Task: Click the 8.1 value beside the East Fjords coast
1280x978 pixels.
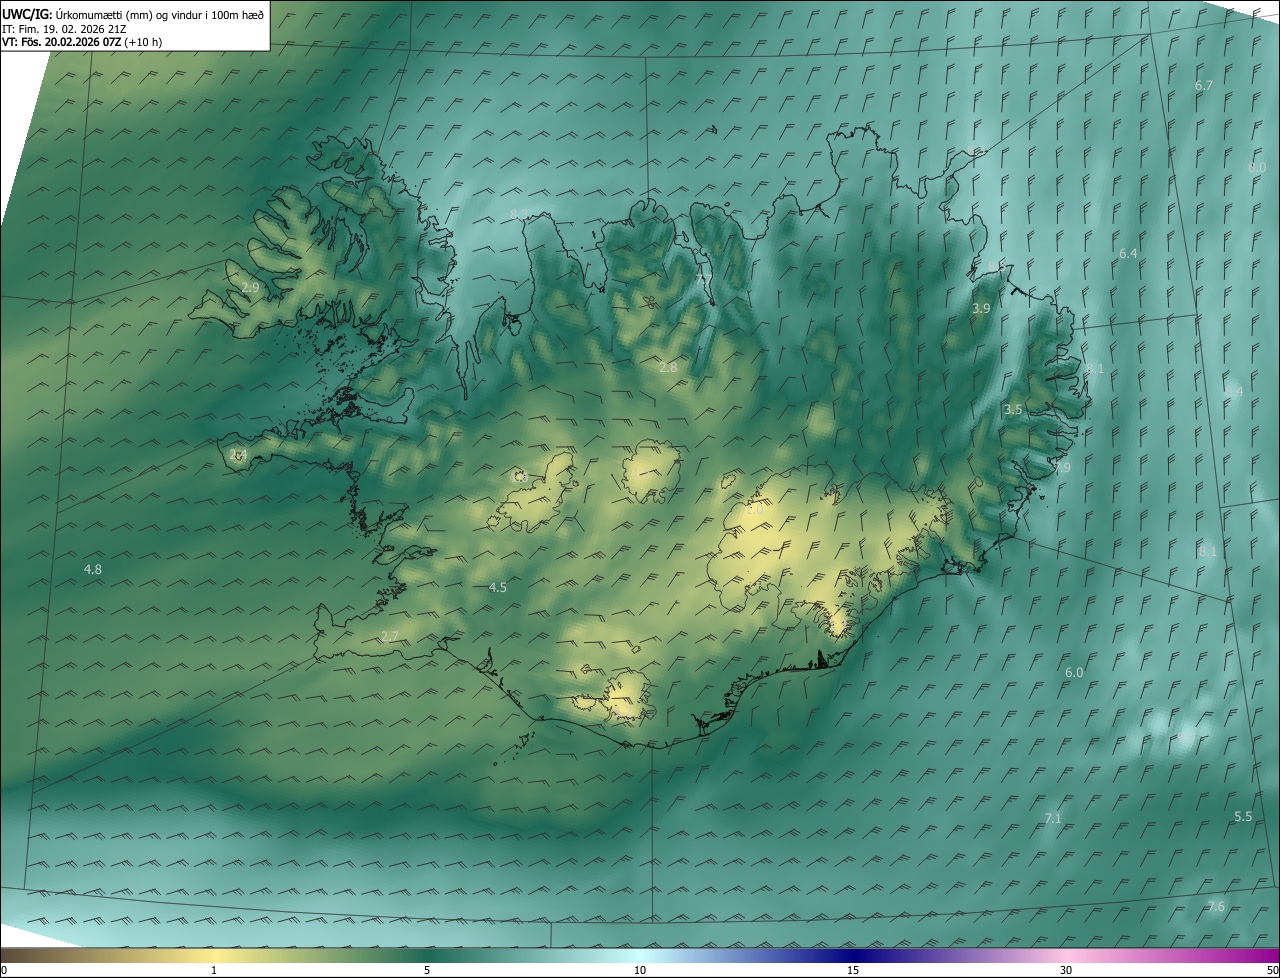Action: (1095, 369)
